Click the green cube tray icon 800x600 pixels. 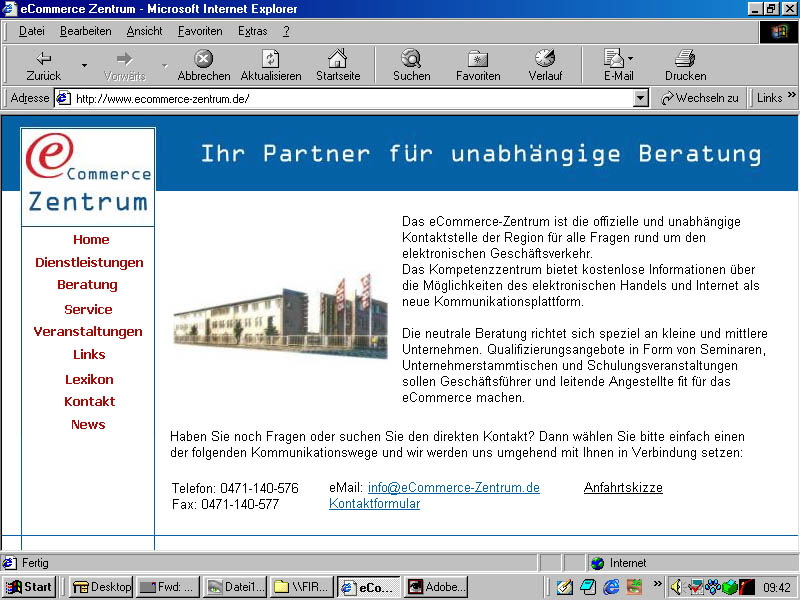point(729,587)
